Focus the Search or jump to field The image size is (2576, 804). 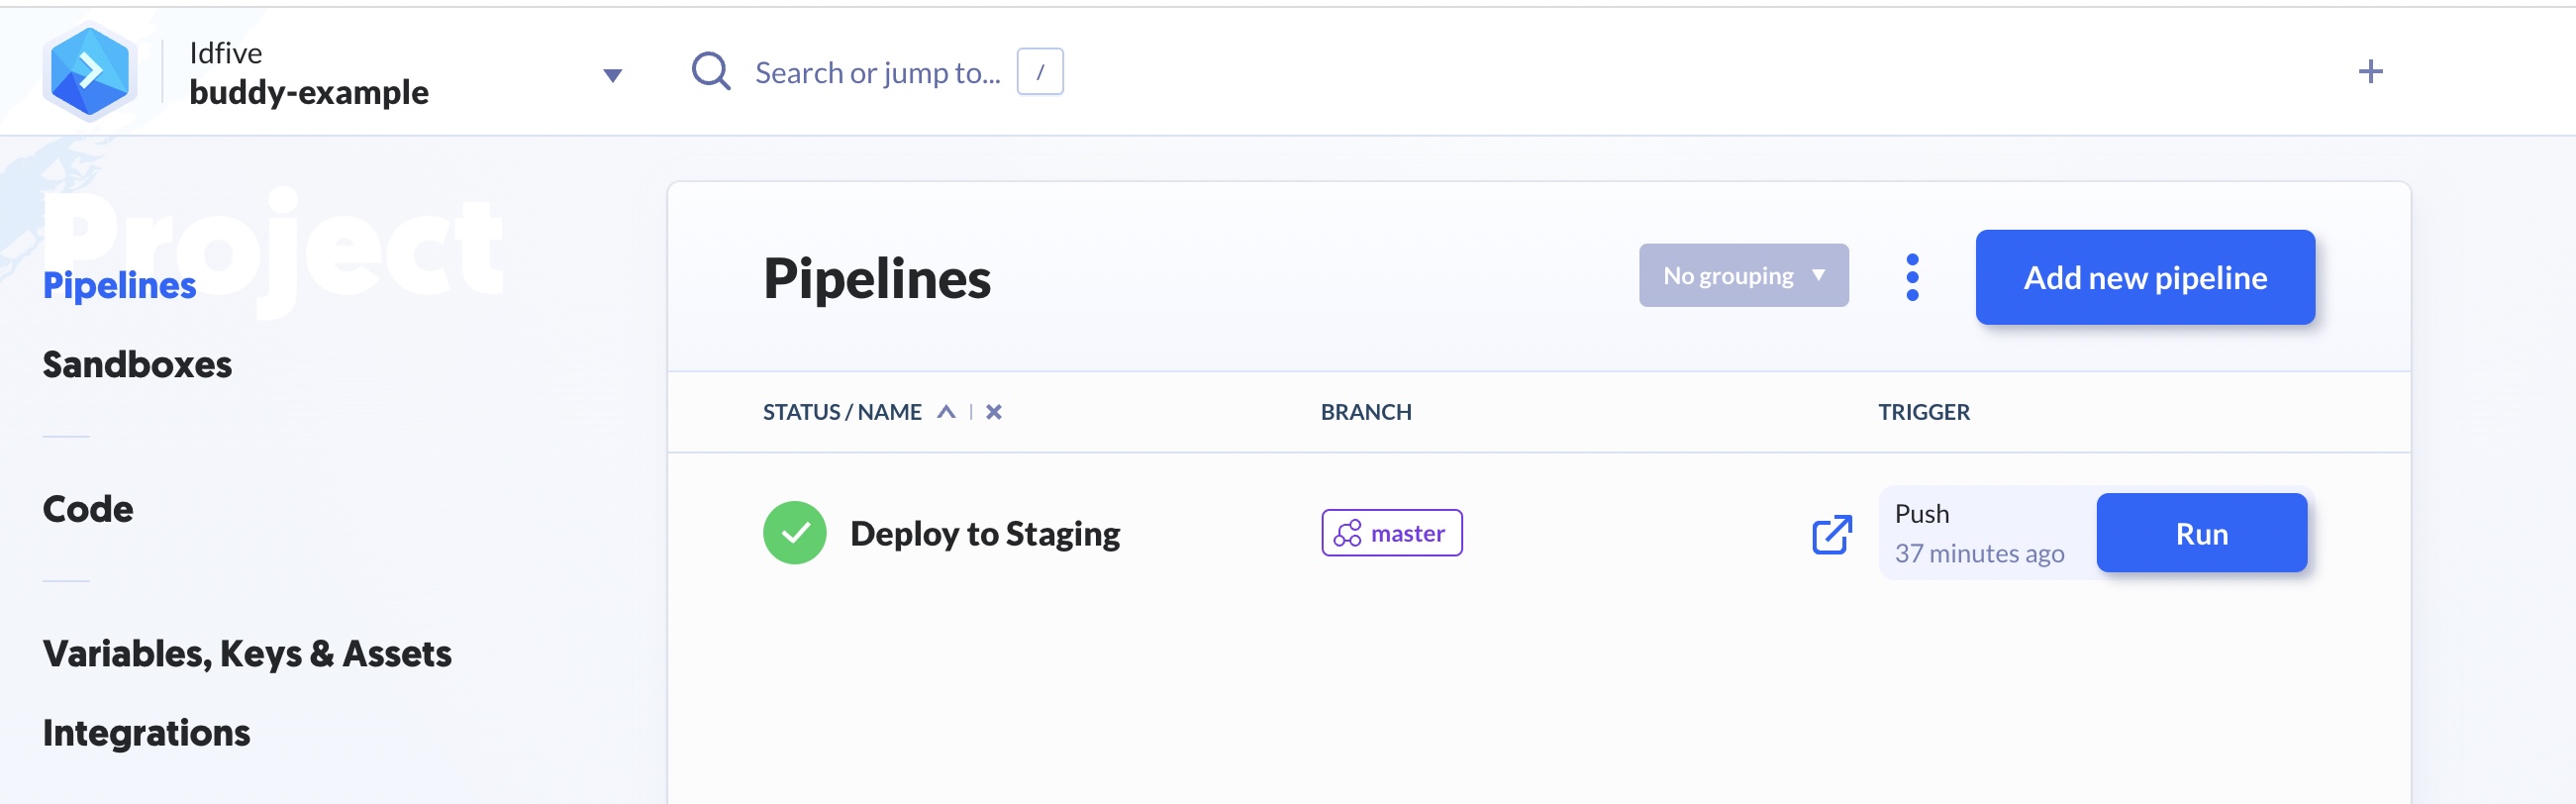(x=877, y=72)
